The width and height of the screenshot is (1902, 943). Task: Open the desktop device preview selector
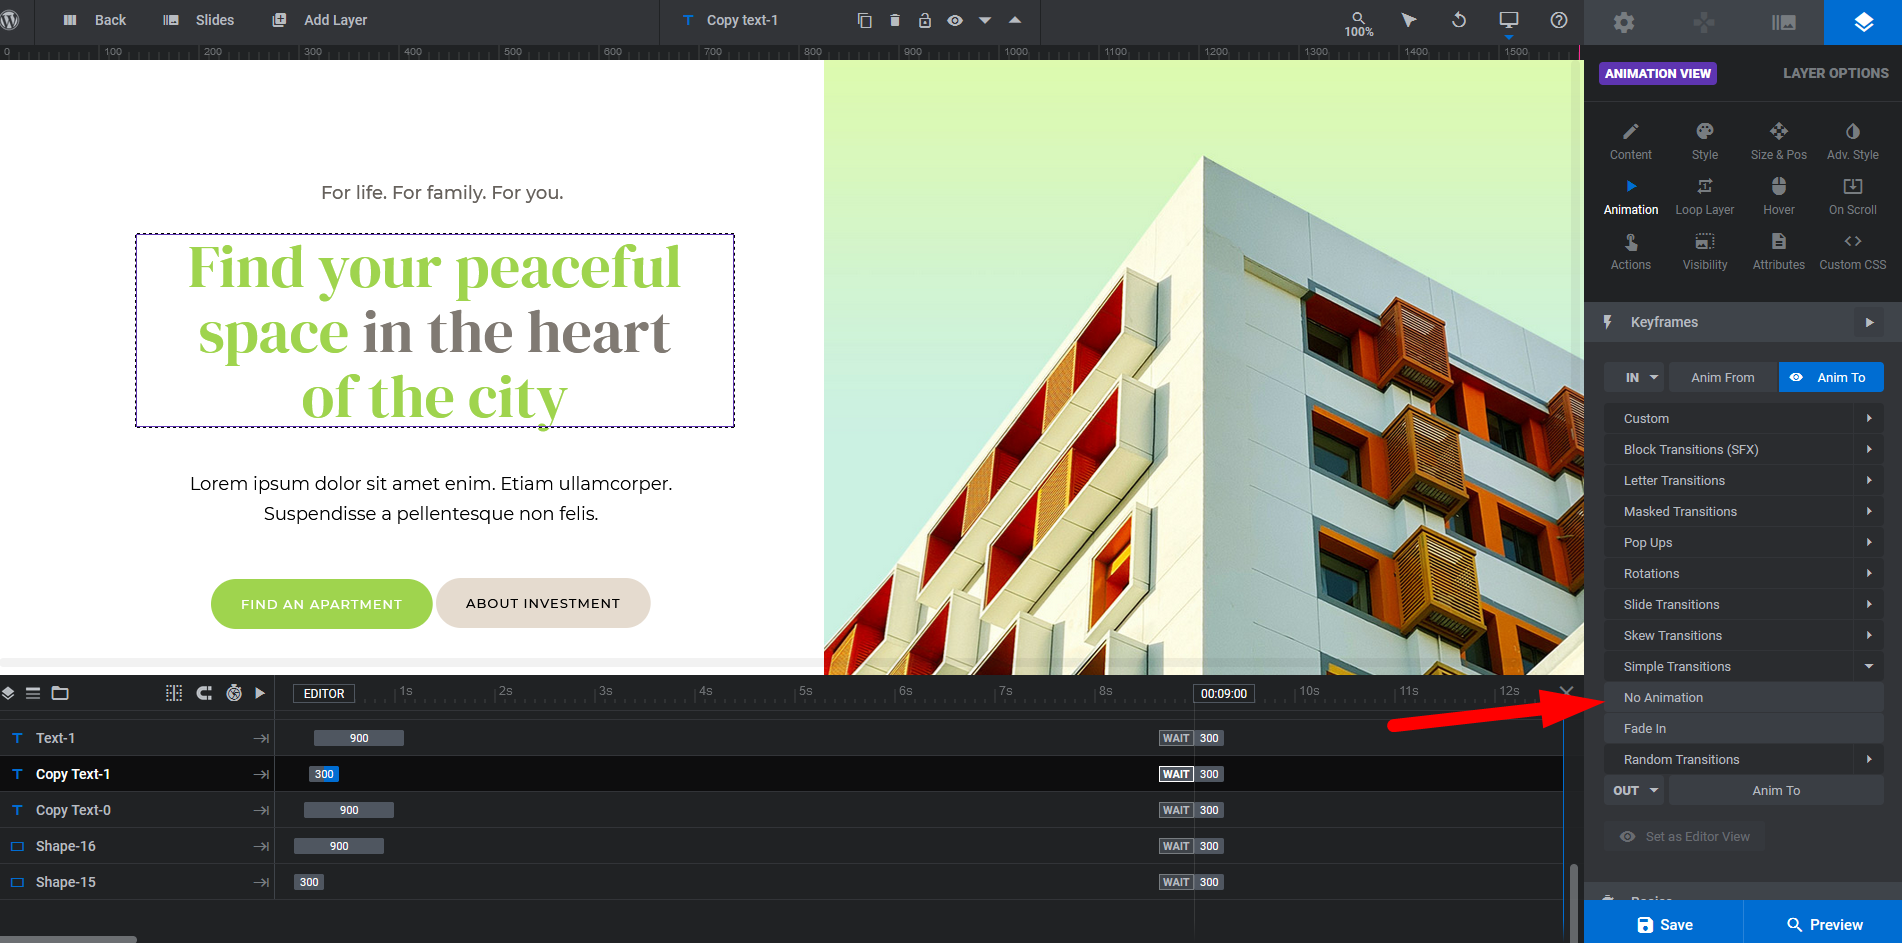tap(1509, 20)
